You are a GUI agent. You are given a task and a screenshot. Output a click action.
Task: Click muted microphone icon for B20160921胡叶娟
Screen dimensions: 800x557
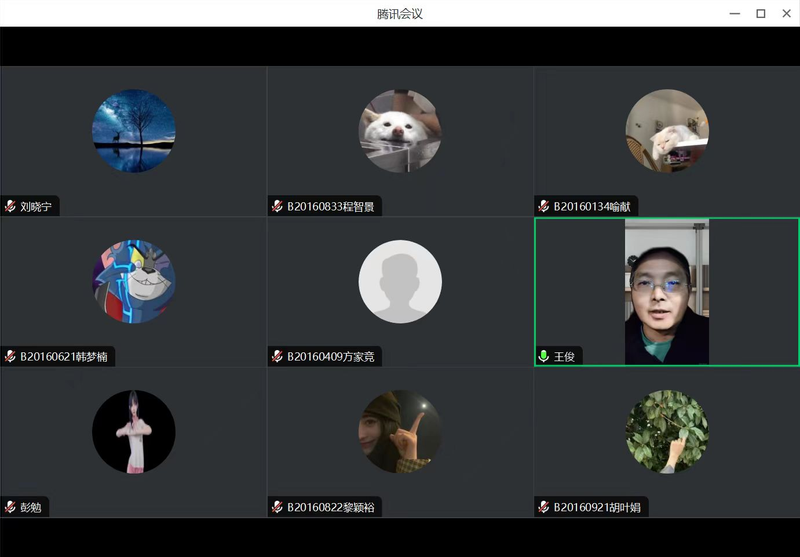click(x=544, y=507)
